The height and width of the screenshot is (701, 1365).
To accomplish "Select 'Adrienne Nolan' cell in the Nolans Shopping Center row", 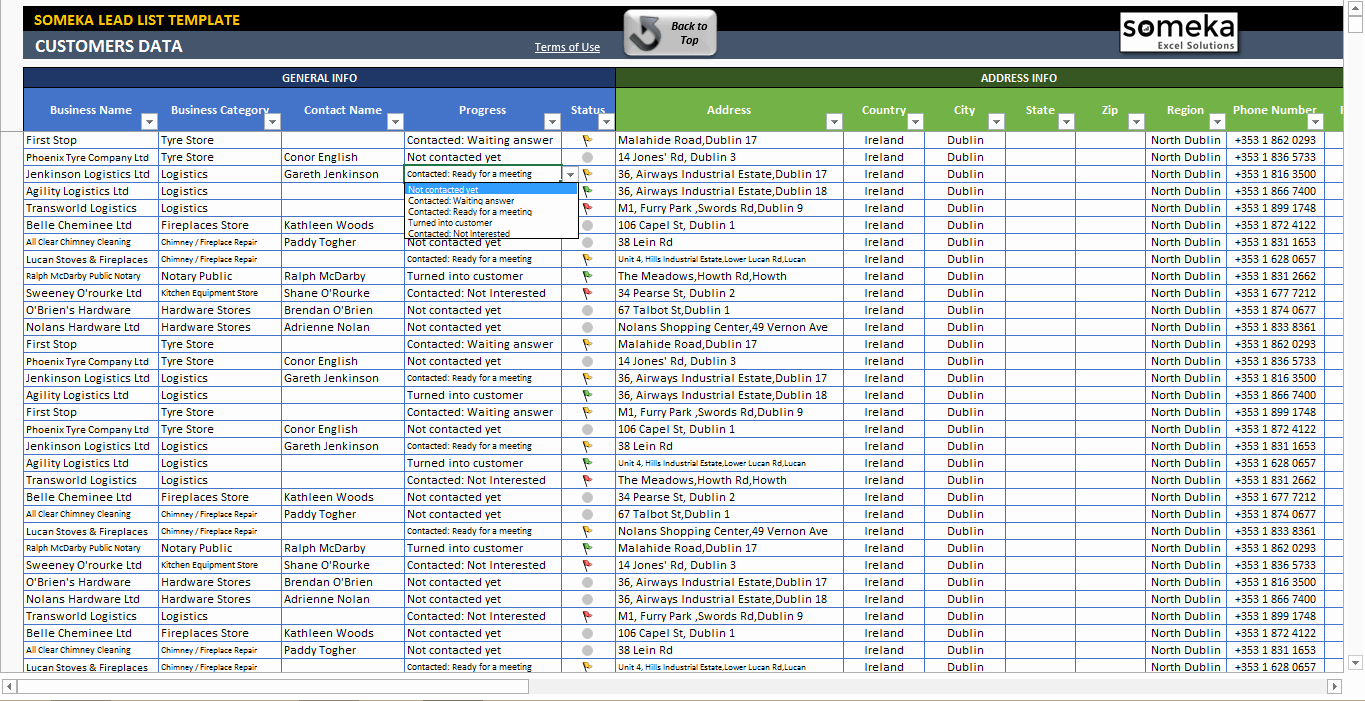I will tap(343, 327).
